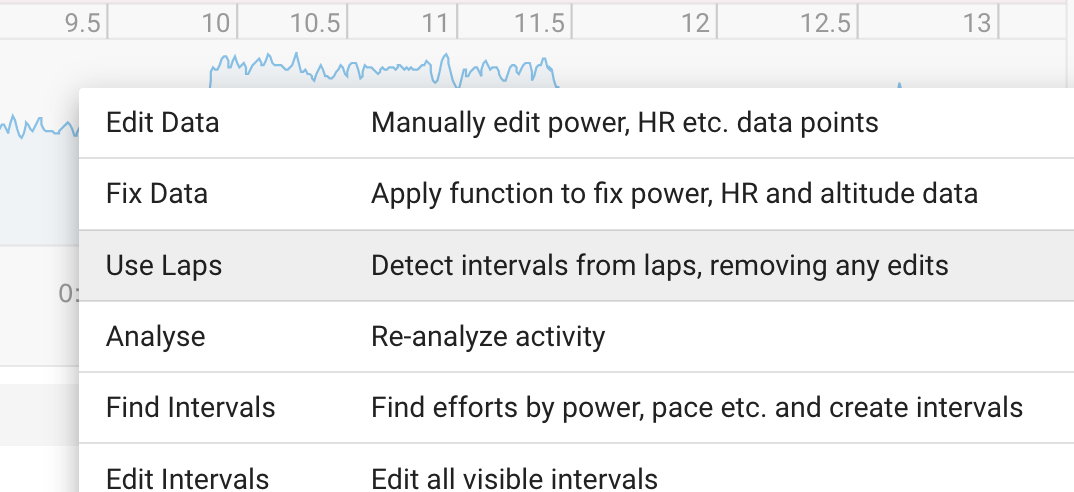This screenshot has height=492, width=1074.
Task: Click the 11 mark on the axis
Action: point(436,23)
